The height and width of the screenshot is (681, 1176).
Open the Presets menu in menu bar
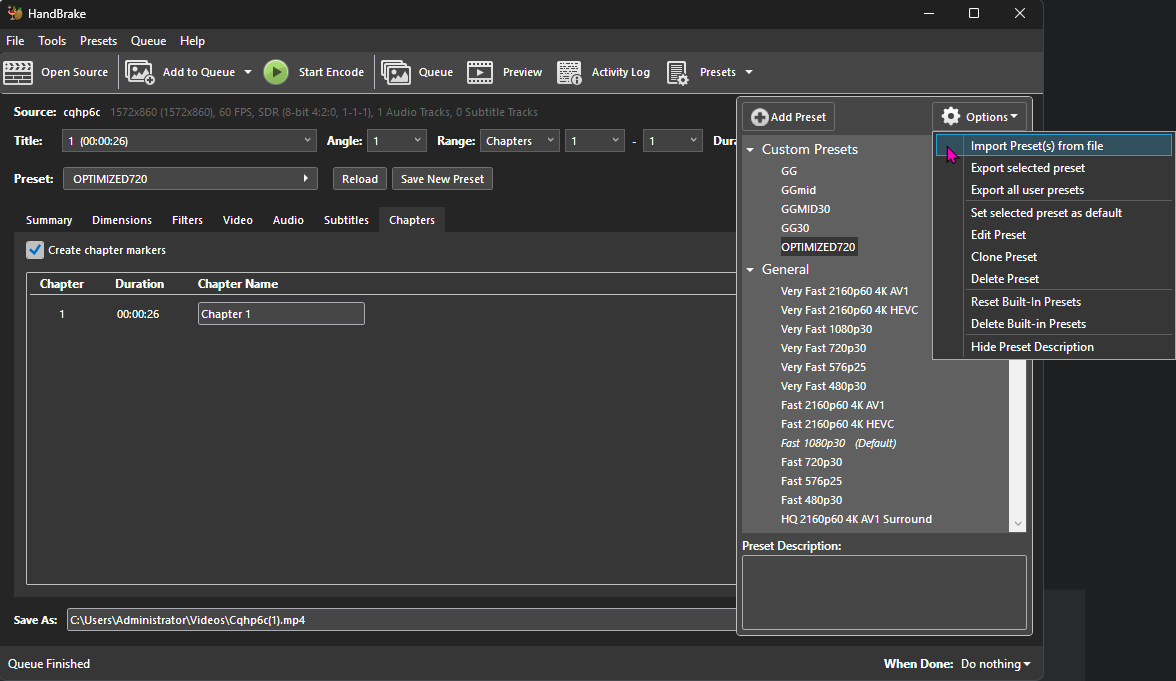pos(98,40)
